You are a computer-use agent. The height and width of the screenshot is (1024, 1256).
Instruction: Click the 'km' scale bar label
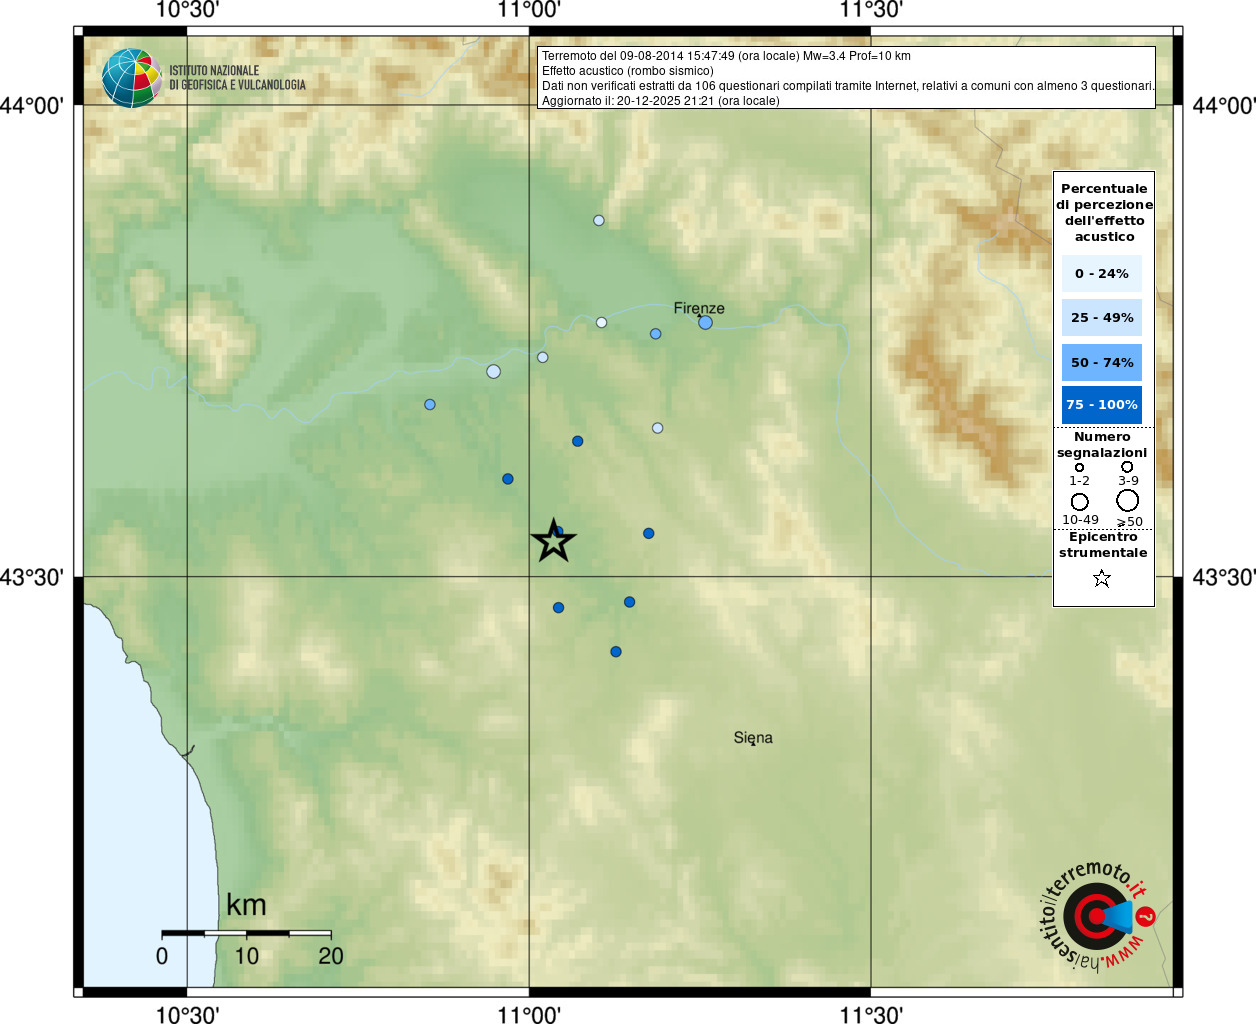click(x=246, y=905)
